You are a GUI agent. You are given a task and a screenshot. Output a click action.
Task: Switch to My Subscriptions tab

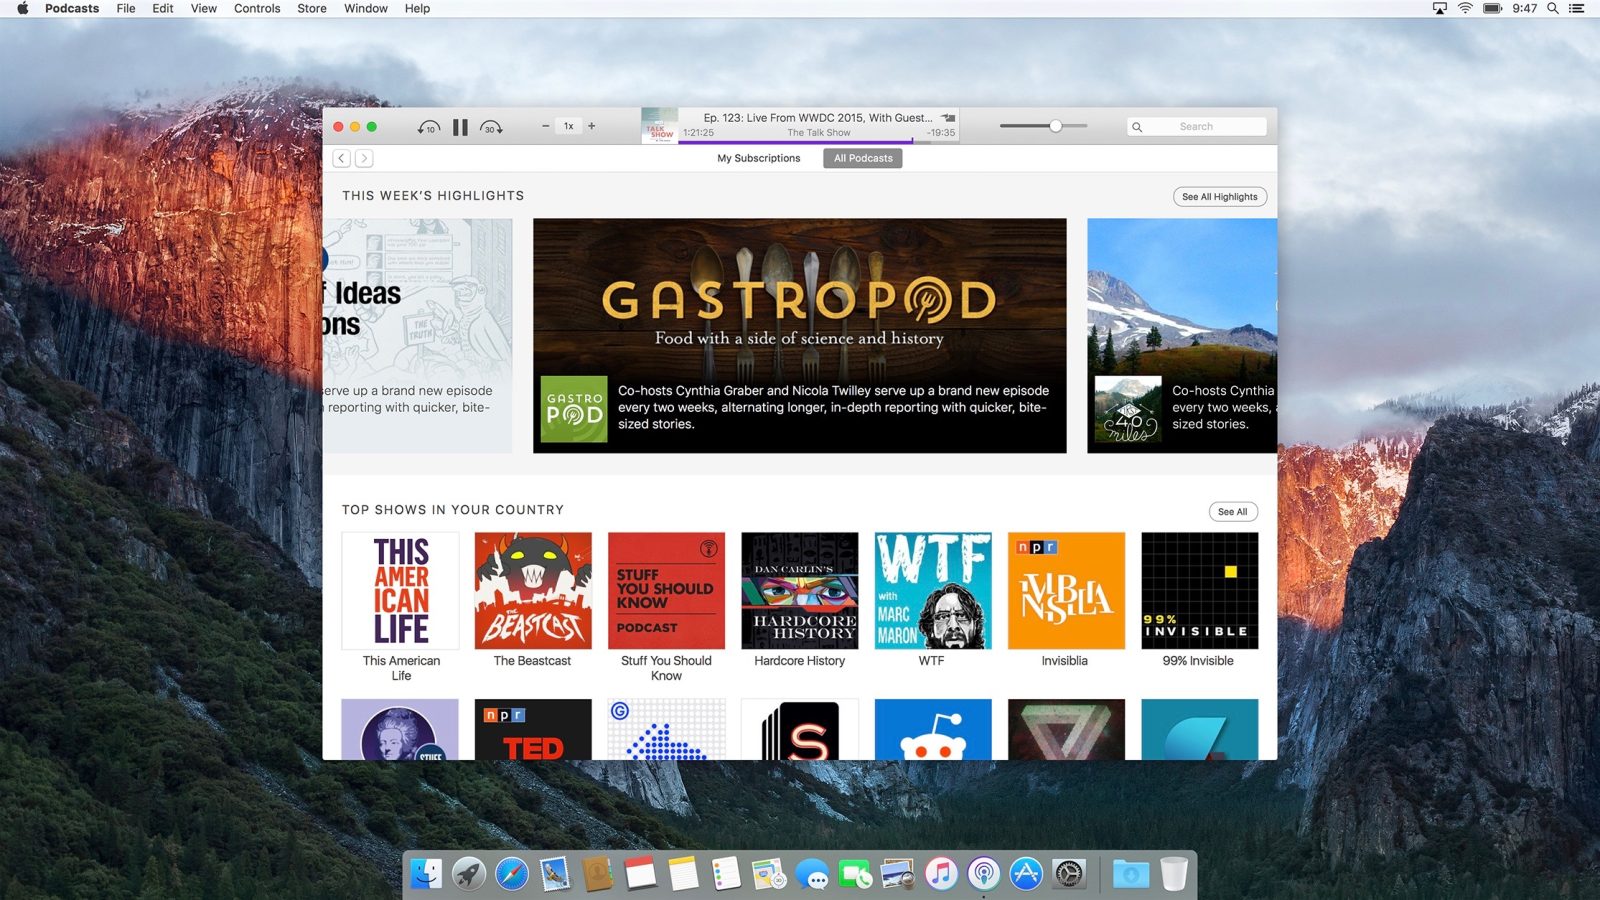[x=758, y=158]
